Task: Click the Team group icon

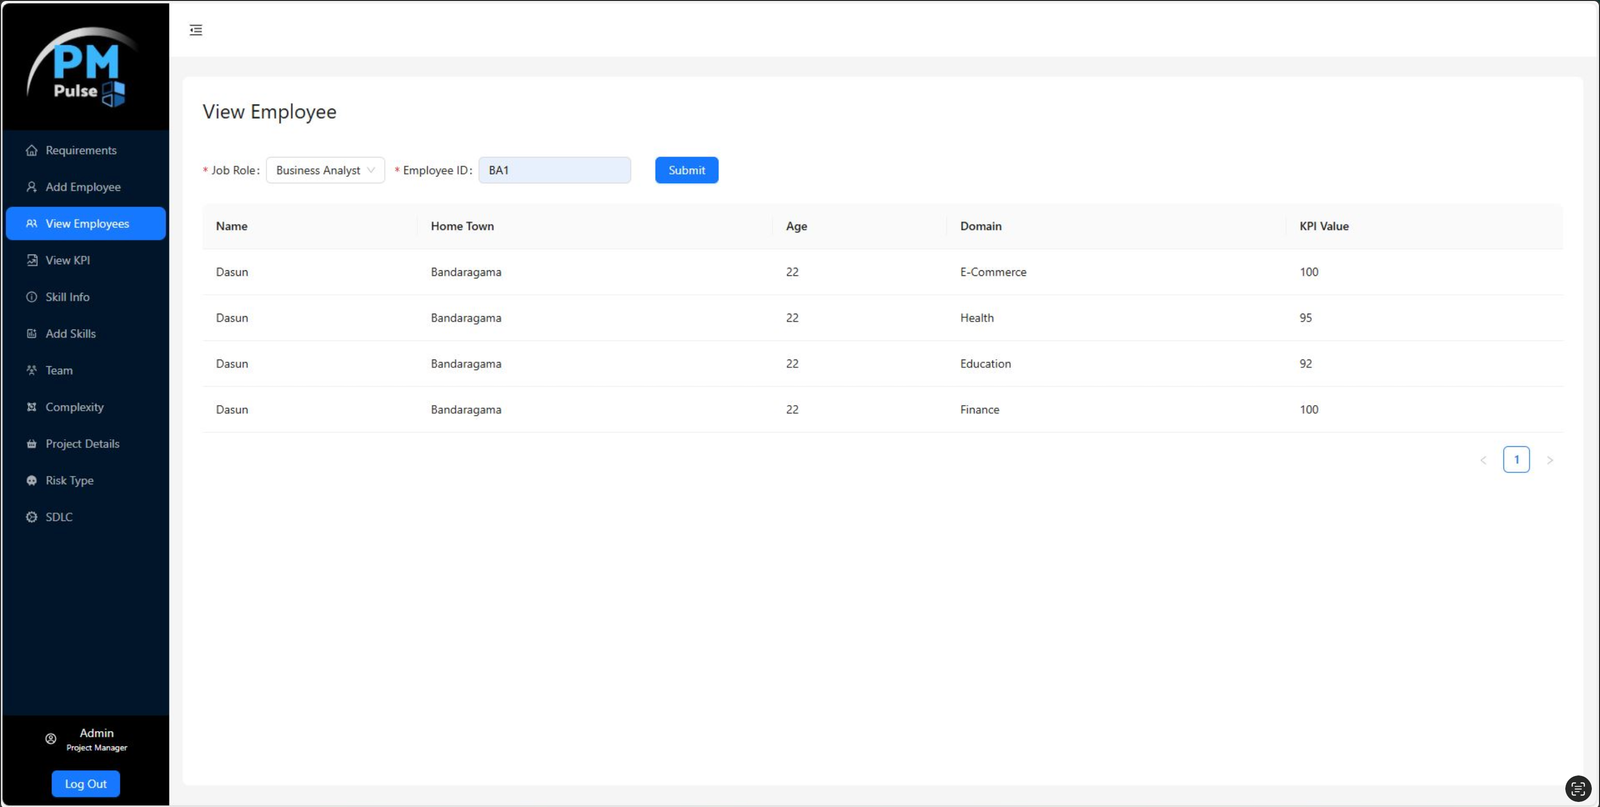Action: coord(32,370)
